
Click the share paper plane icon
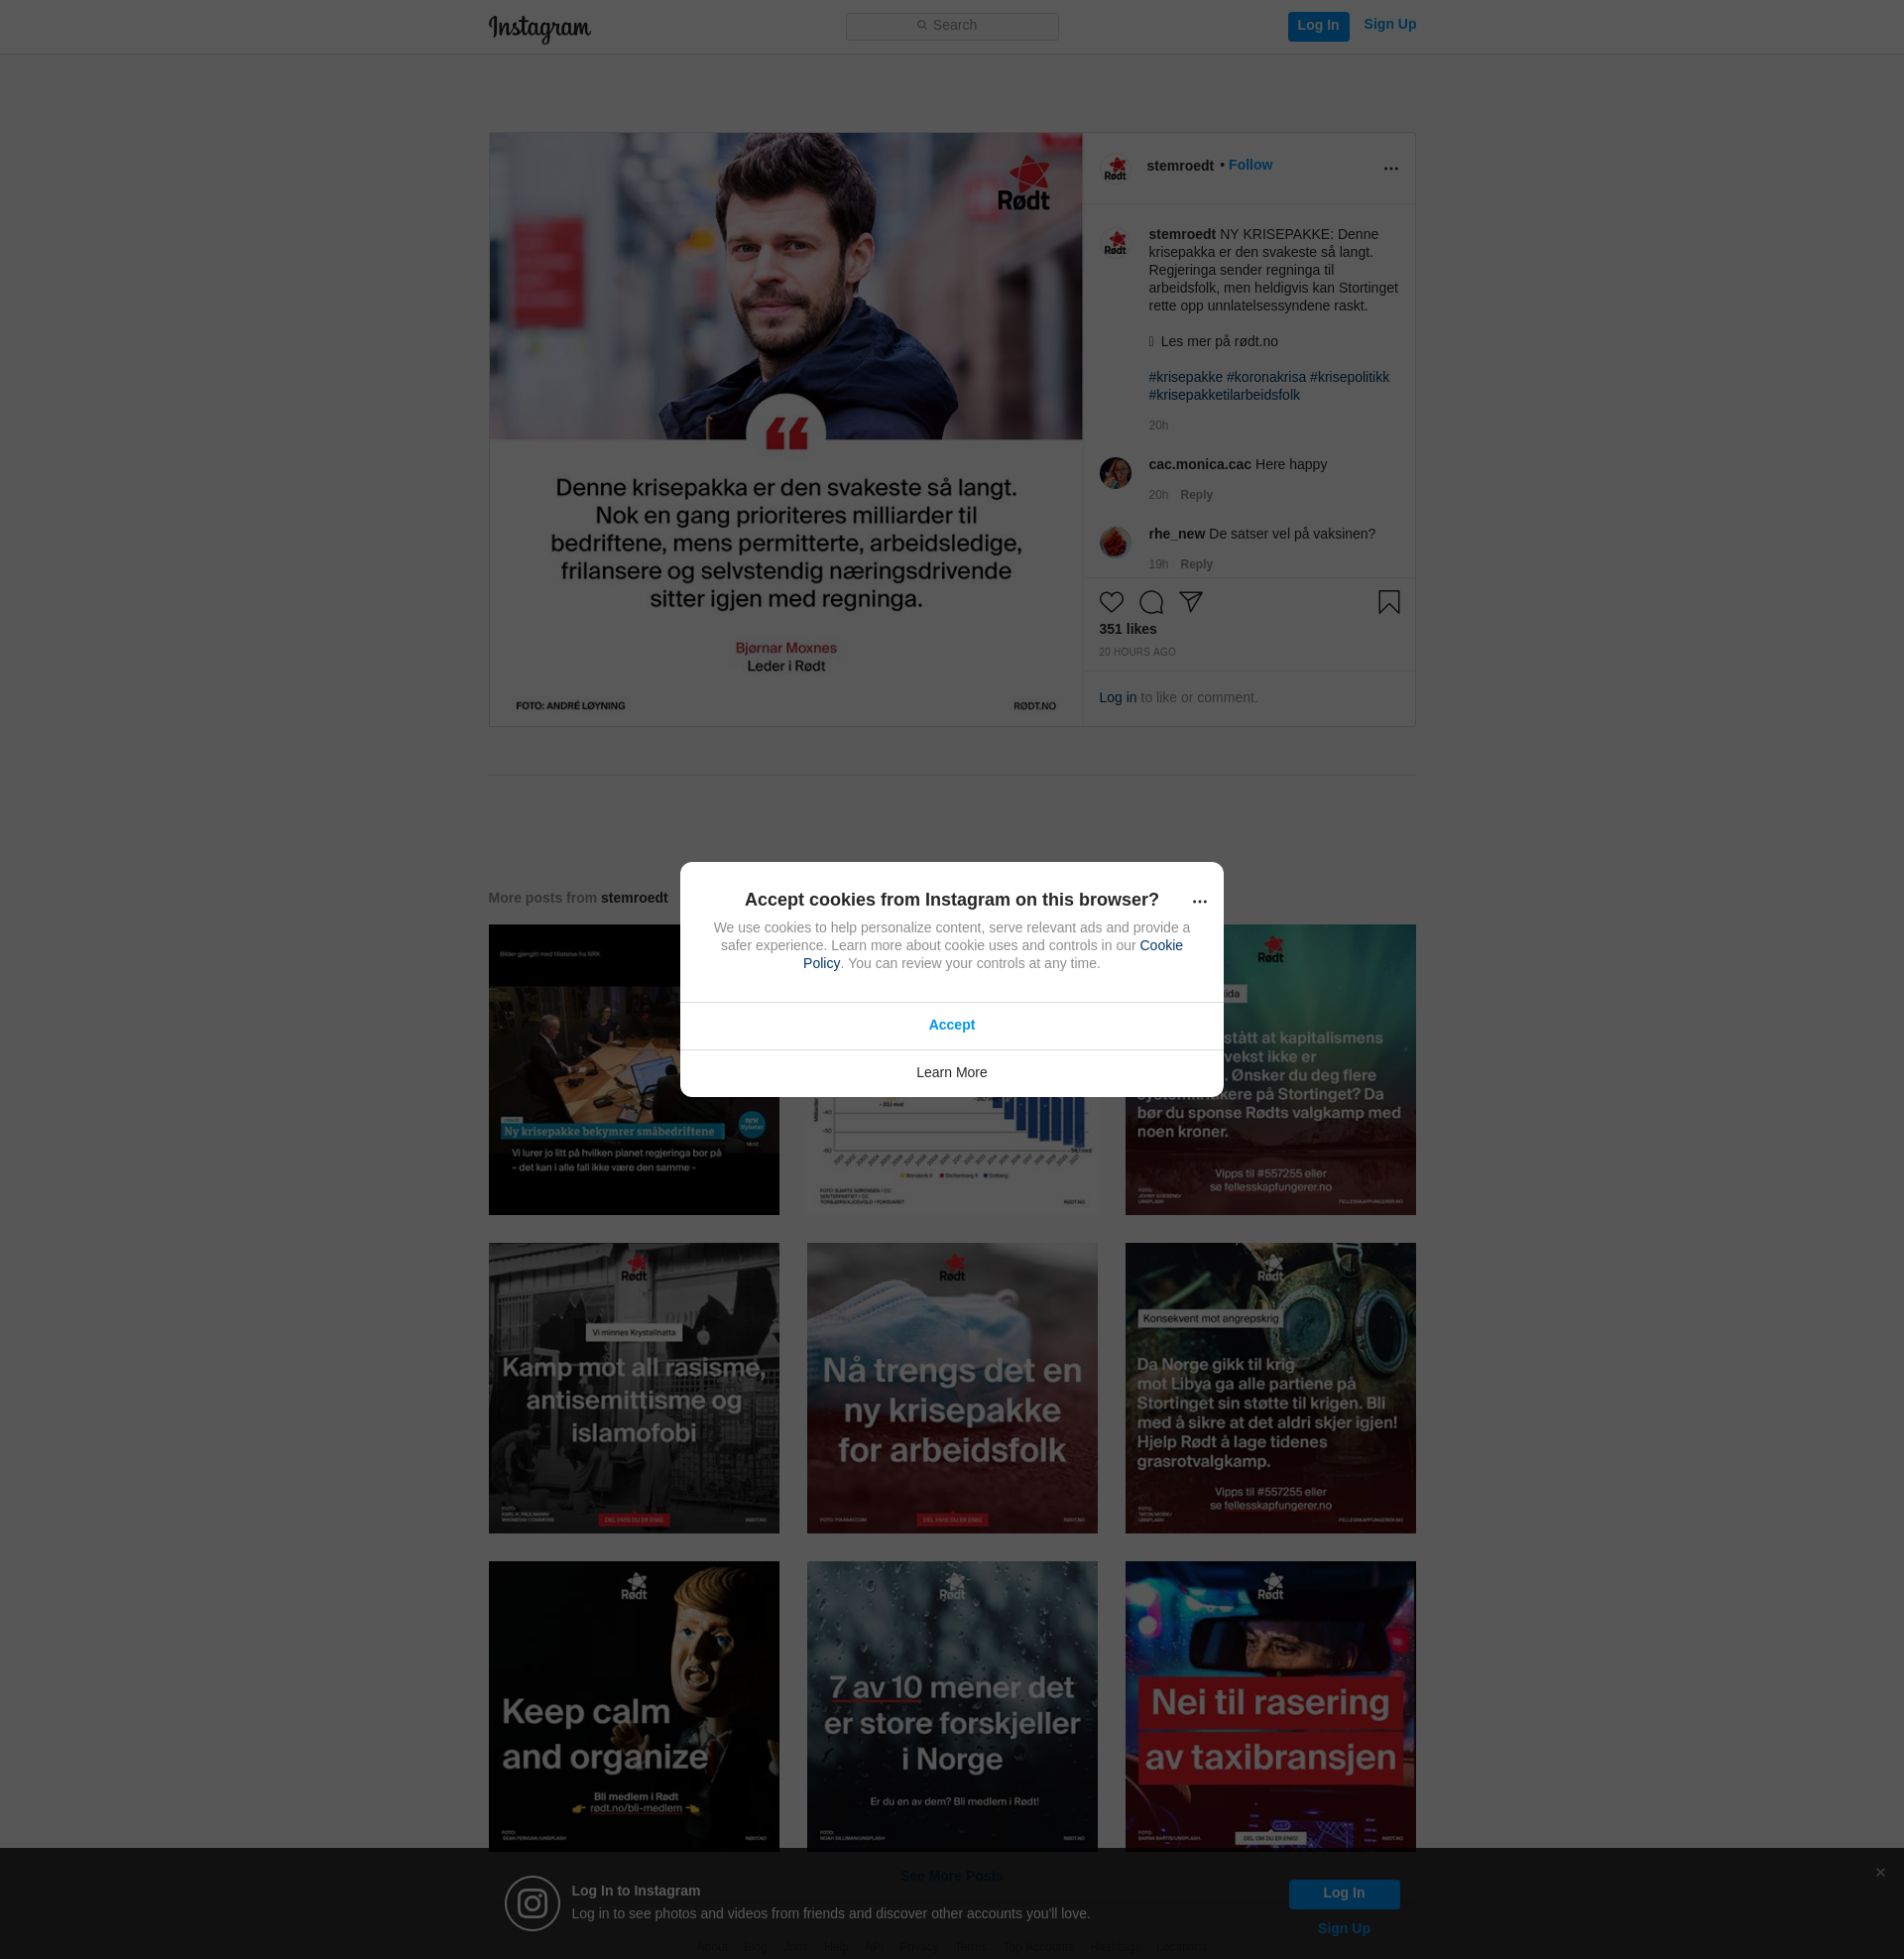tap(1190, 601)
